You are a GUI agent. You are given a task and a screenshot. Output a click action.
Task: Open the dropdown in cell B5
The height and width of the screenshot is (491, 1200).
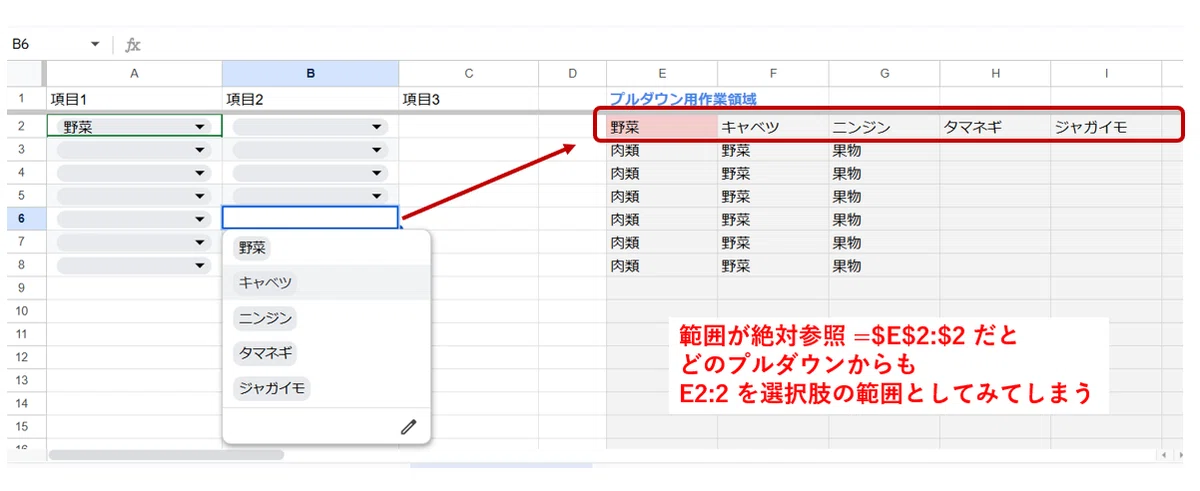point(377,196)
